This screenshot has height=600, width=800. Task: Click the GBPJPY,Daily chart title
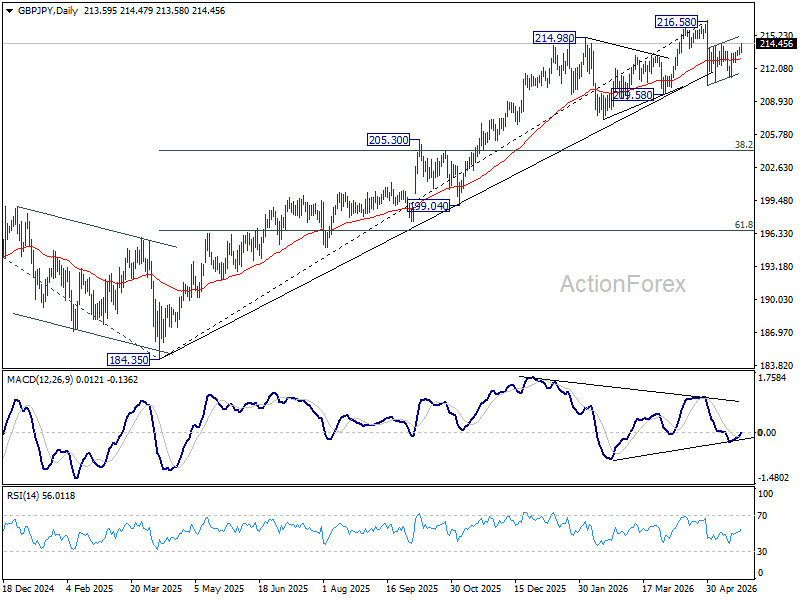[x=48, y=11]
